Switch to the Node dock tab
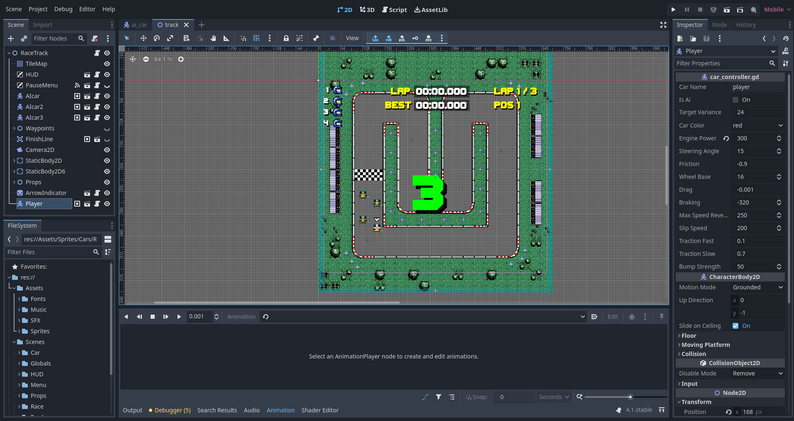 [719, 25]
